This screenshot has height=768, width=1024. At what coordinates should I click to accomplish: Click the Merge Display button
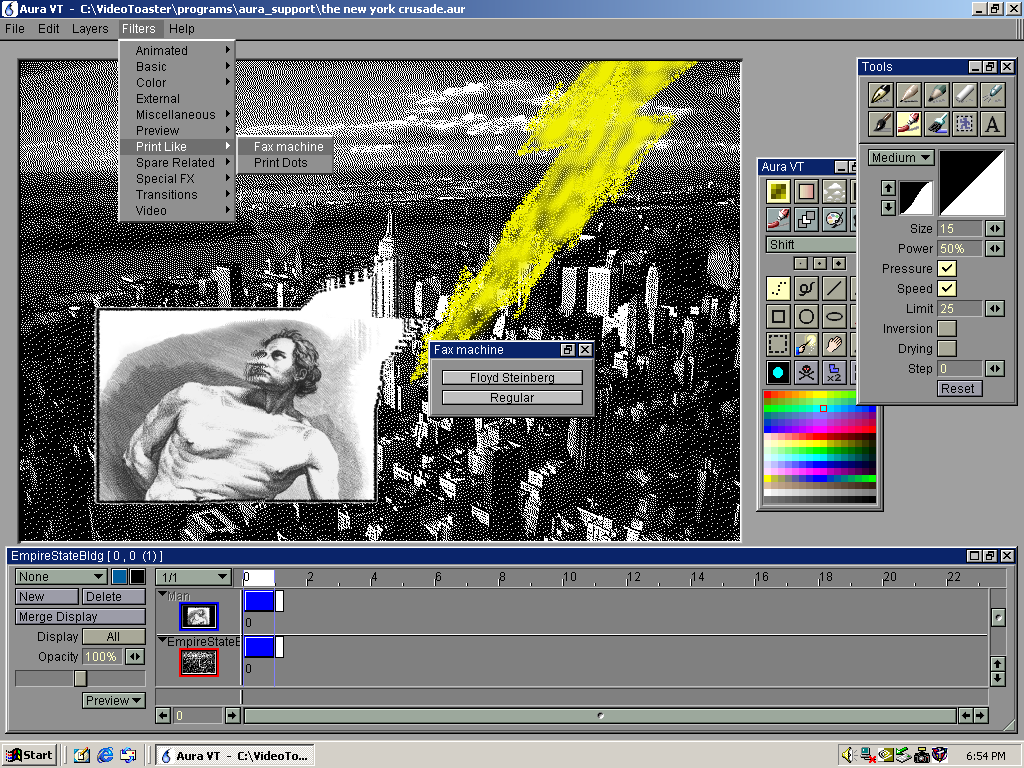pyautogui.click(x=80, y=617)
